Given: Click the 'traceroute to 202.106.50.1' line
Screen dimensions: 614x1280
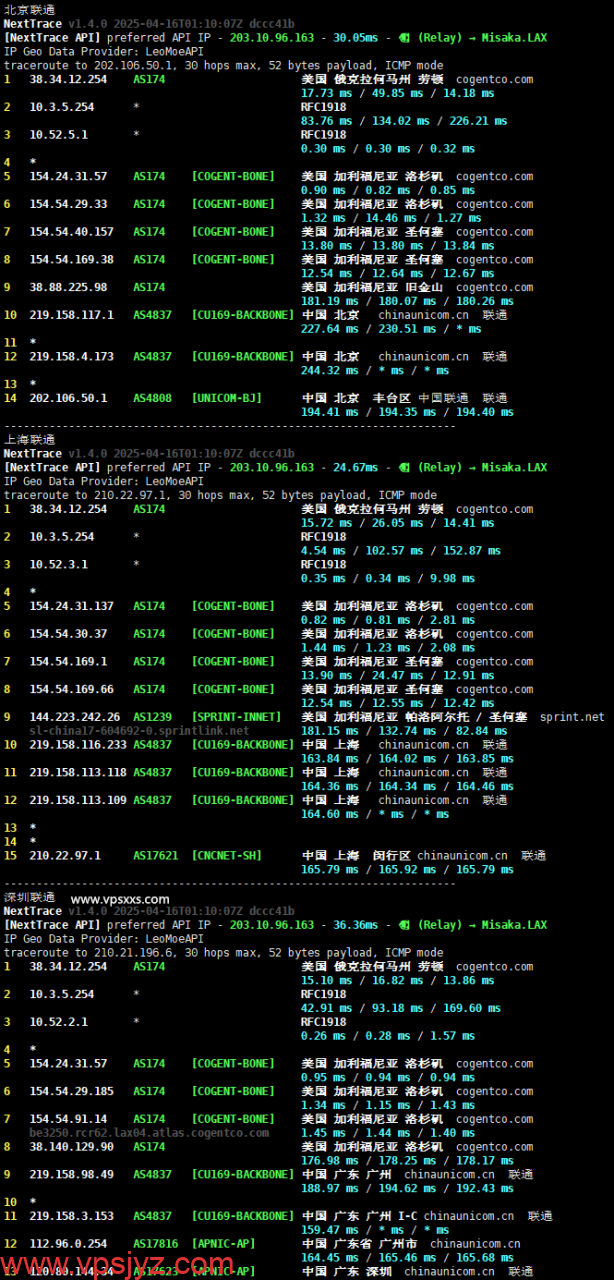Looking at the screenshot, I should (x=224, y=65).
